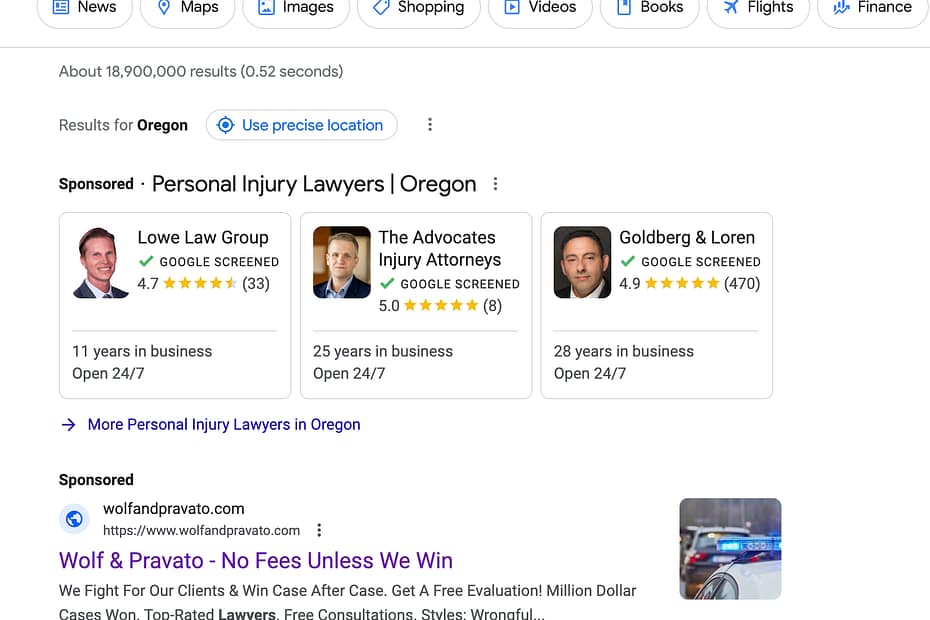Switch to the Flights tab

click(759, 8)
